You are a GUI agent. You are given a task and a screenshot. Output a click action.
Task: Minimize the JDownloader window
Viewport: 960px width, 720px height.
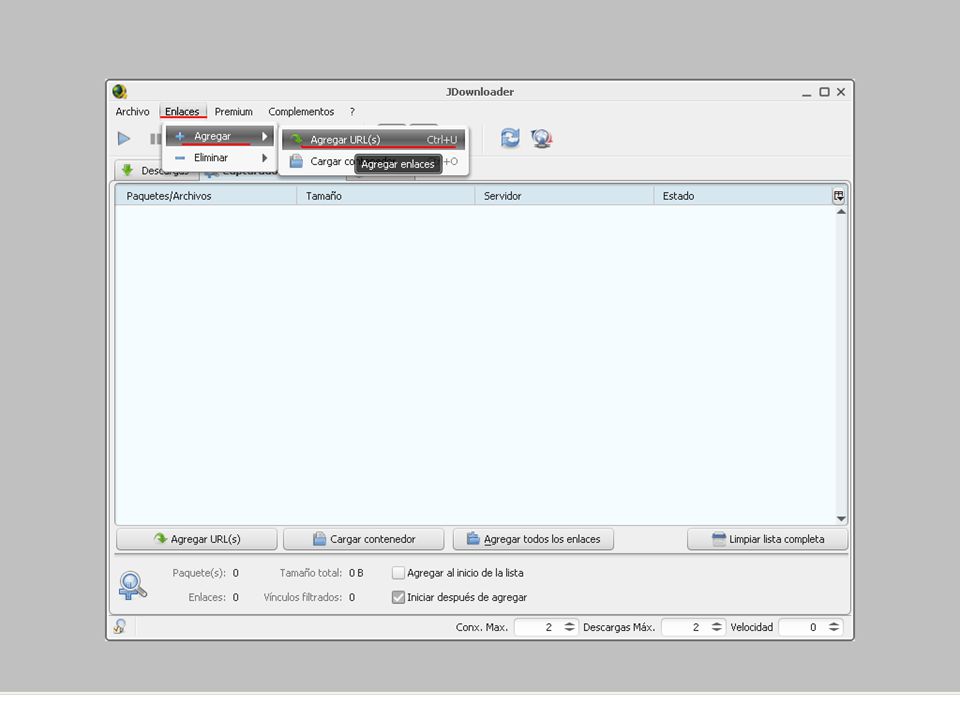pyautogui.click(x=806, y=92)
